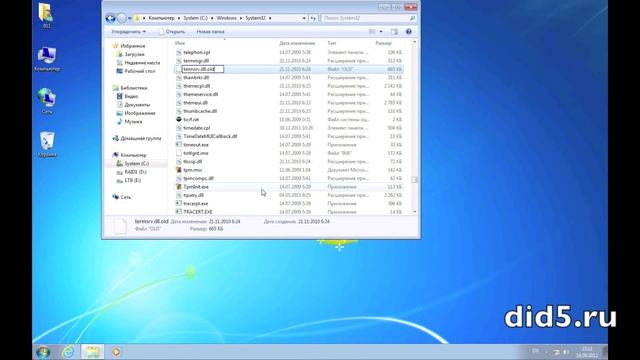The height and width of the screenshot is (360, 640).
Task: Toggle the preview pane button
Action: point(394,31)
